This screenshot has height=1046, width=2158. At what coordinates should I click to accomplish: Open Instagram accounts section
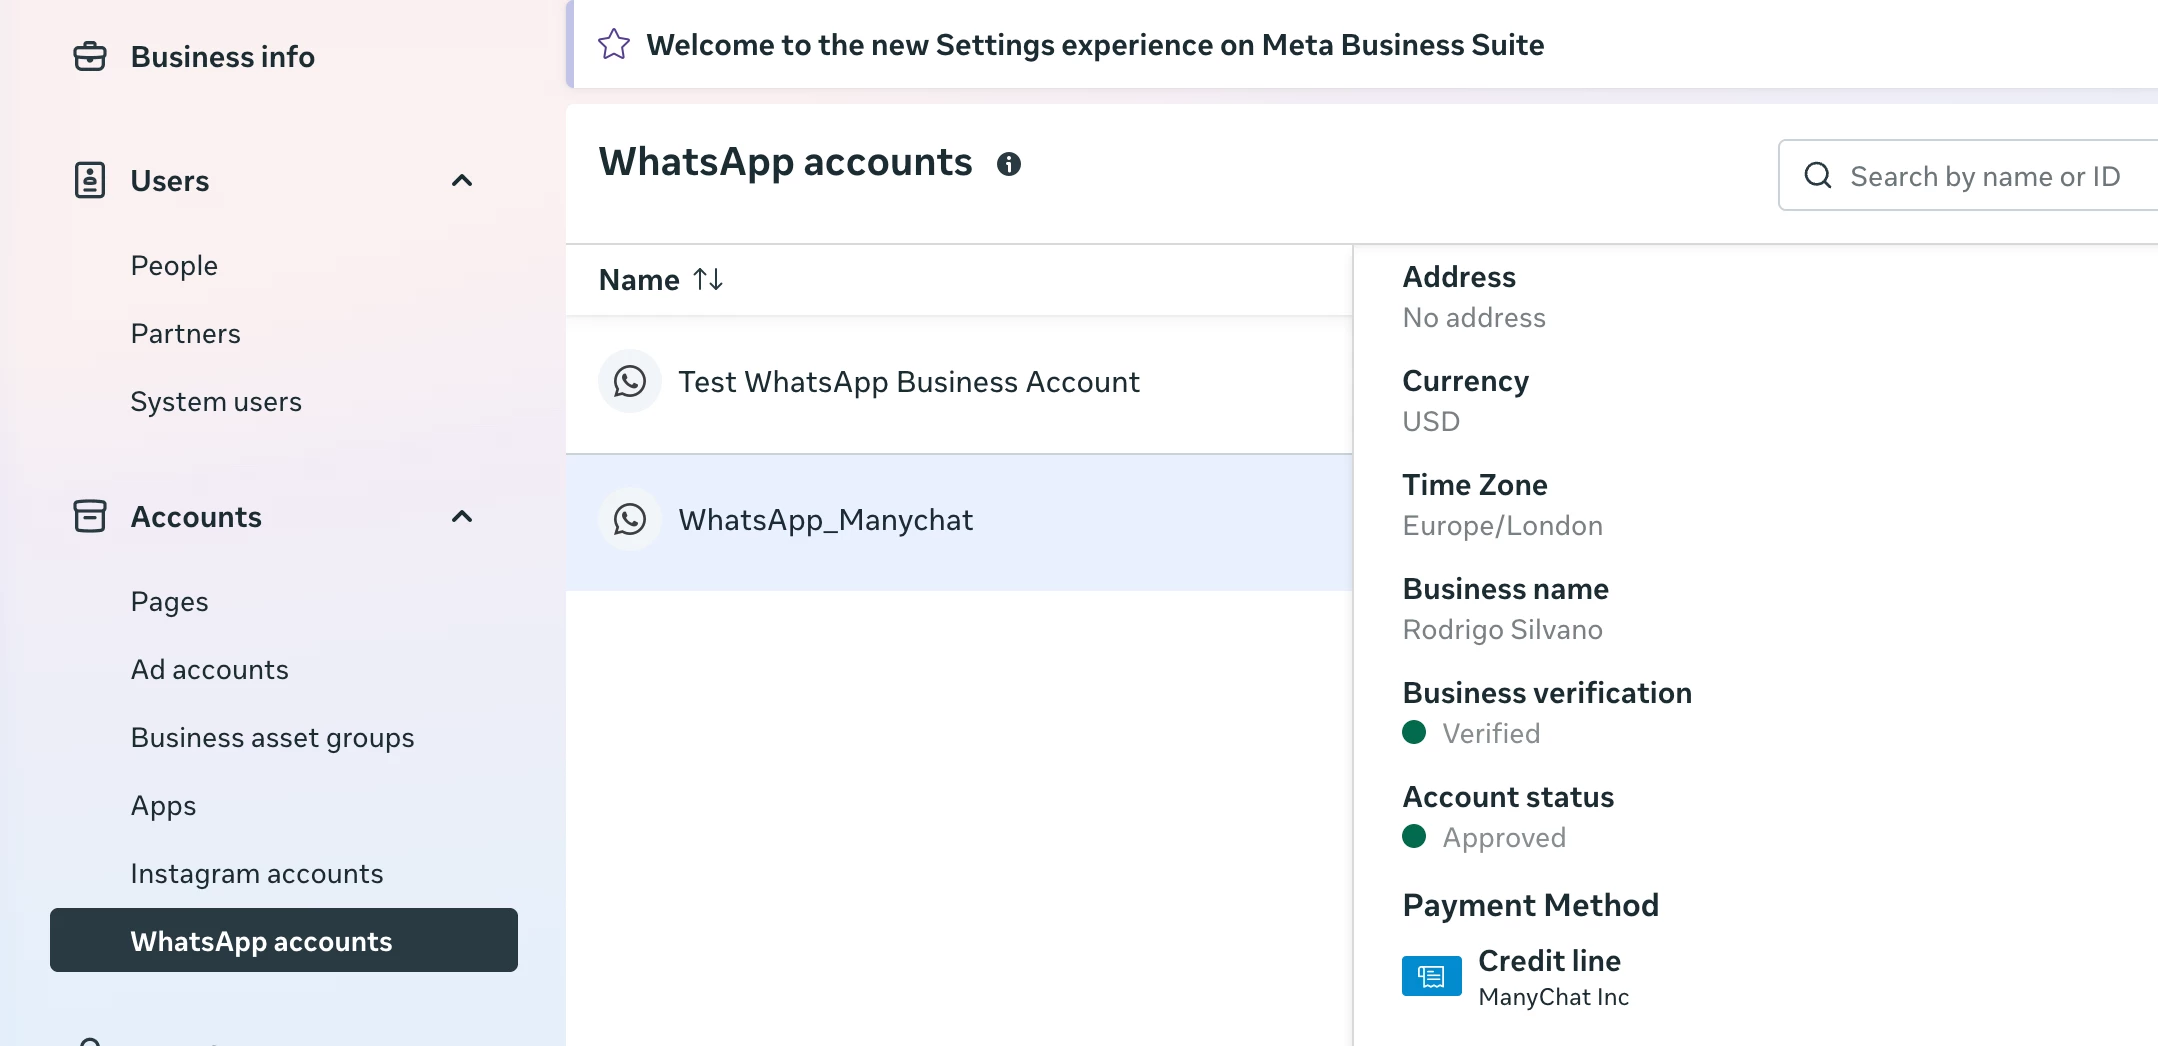point(257,873)
